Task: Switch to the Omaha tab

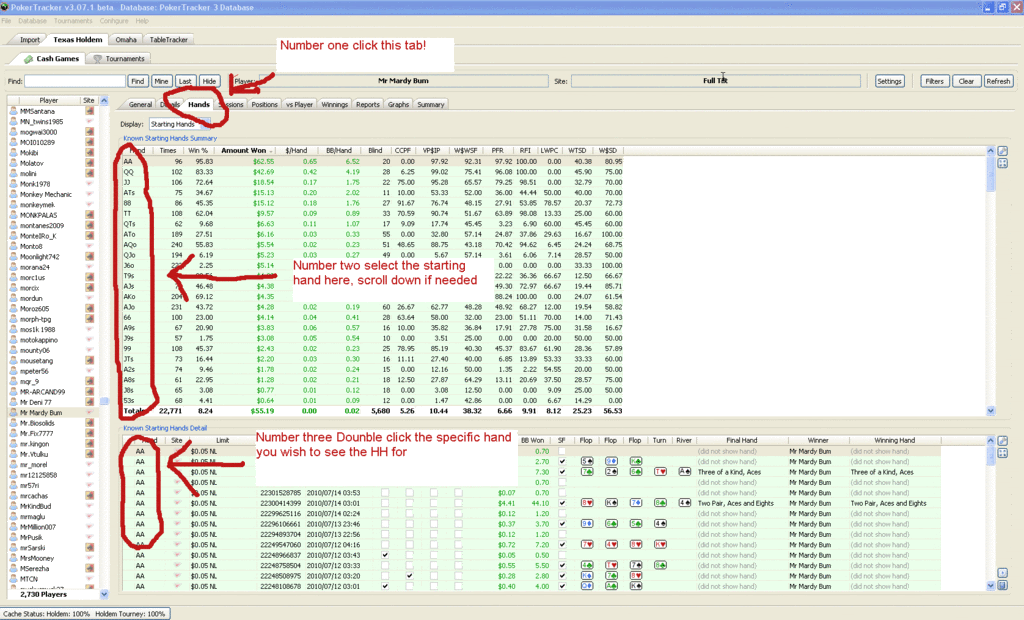Action: pyautogui.click(x=126, y=40)
